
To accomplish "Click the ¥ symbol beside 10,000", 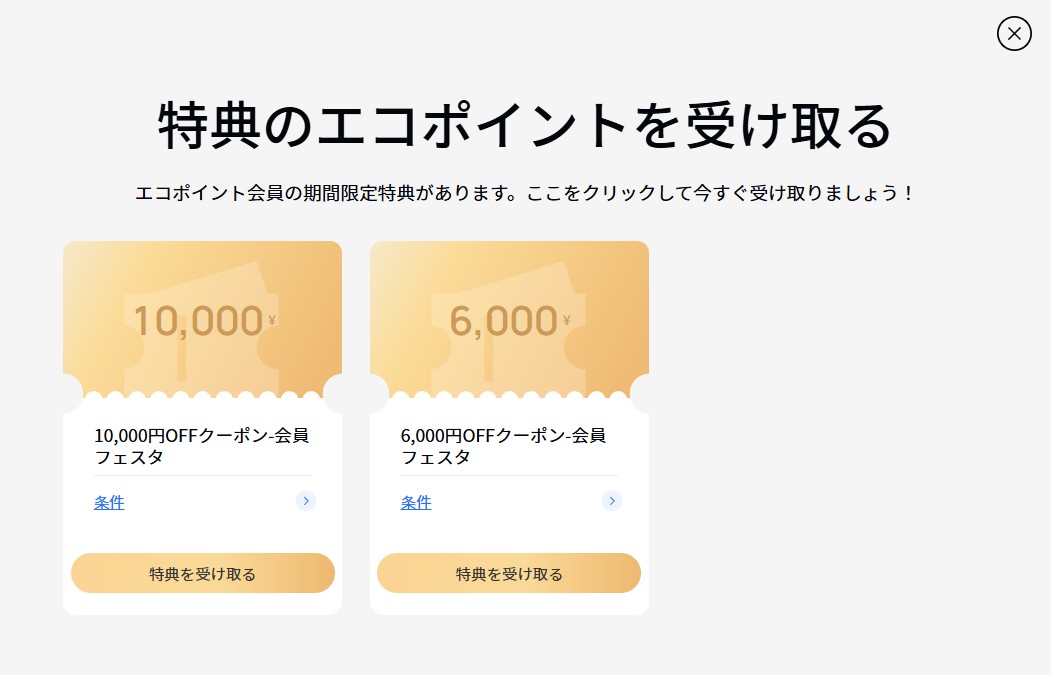I will 272,320.
